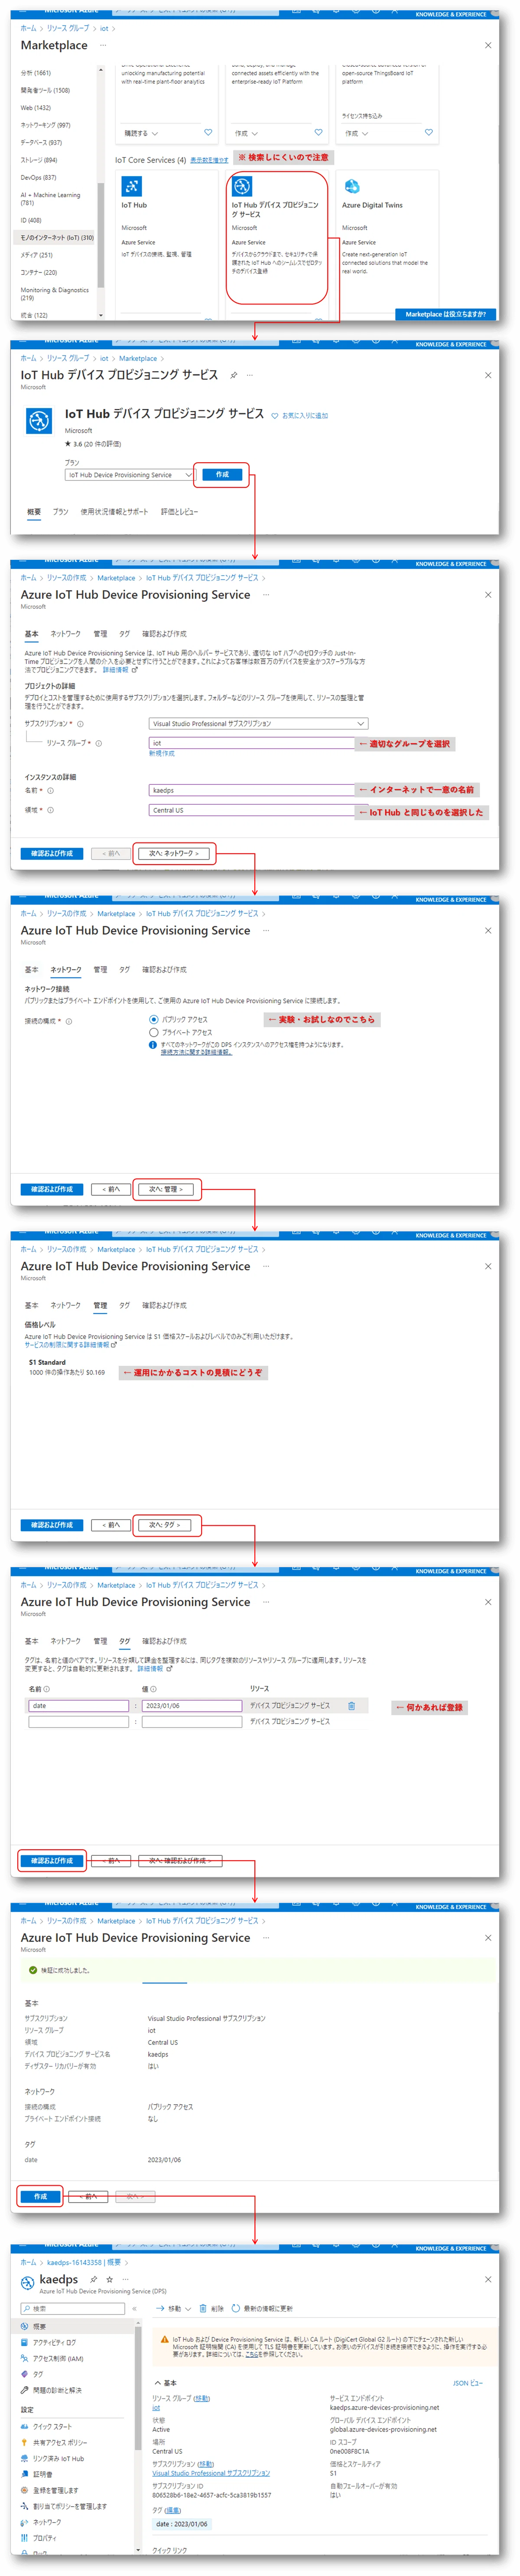Open JSON ビュー link on kaedps overview

point(468,2383)
